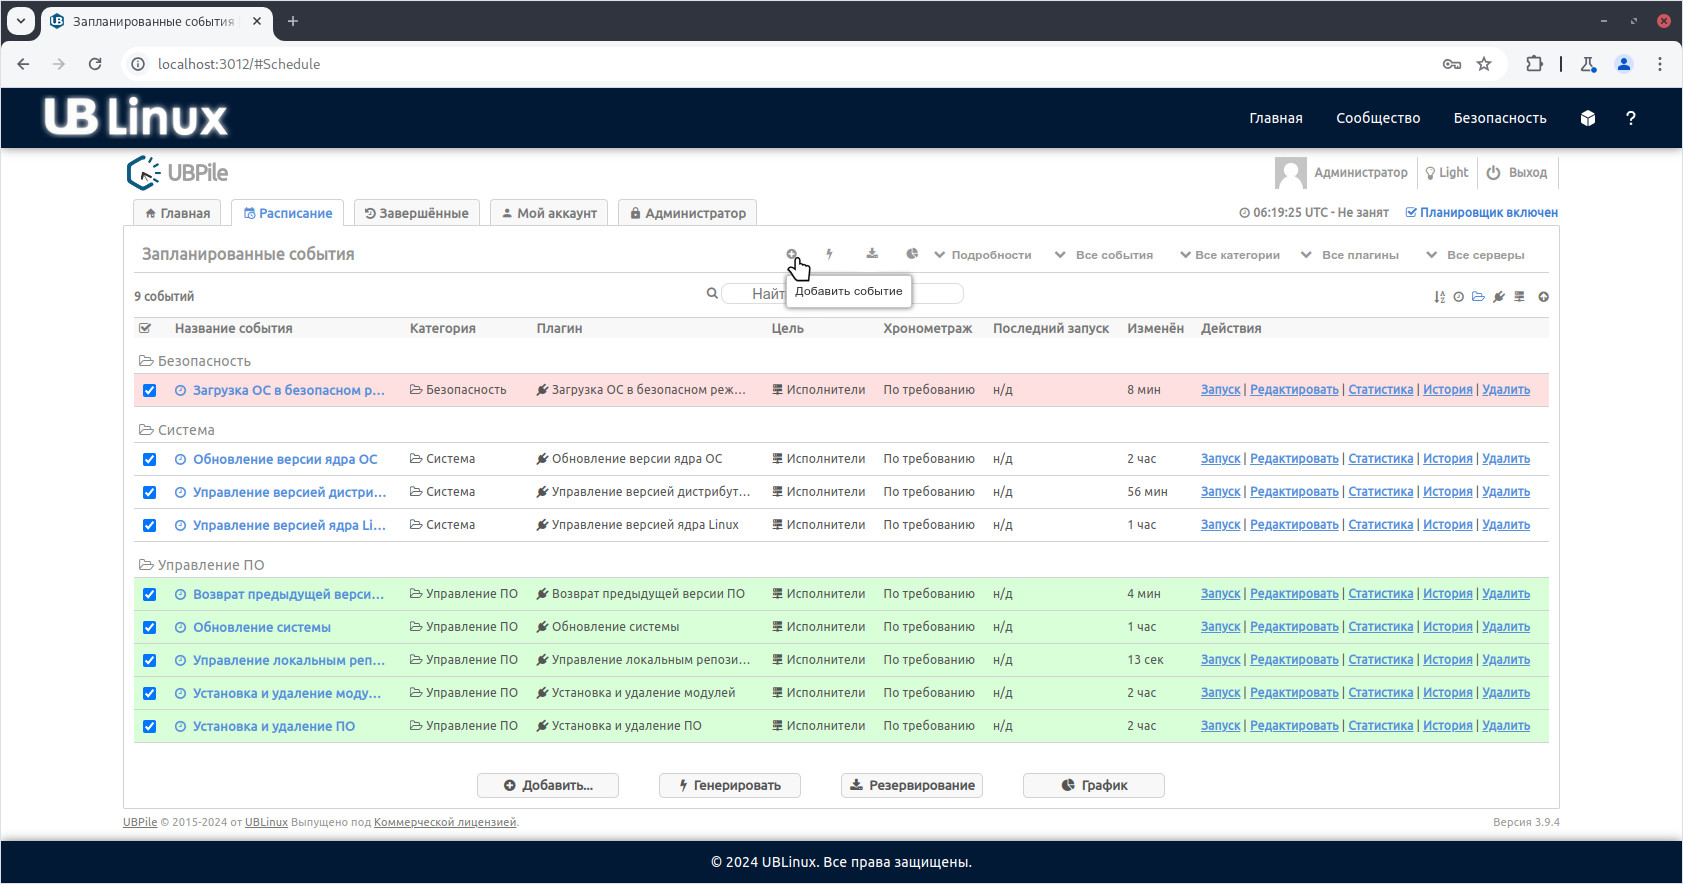Collapse the 'Управление ПО' group header
This screenshot has width=1683, height=884.
click(202, 565)
